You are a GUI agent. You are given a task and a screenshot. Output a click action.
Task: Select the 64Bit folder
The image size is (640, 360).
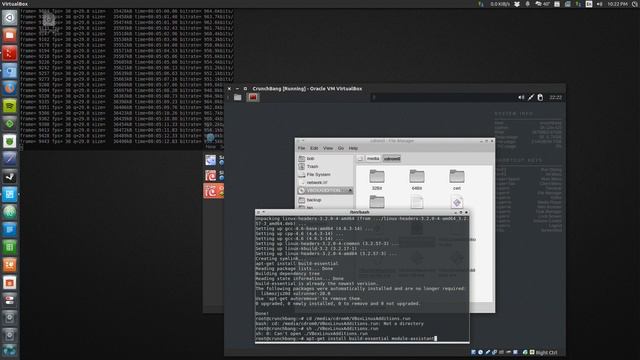coord(417,180)
